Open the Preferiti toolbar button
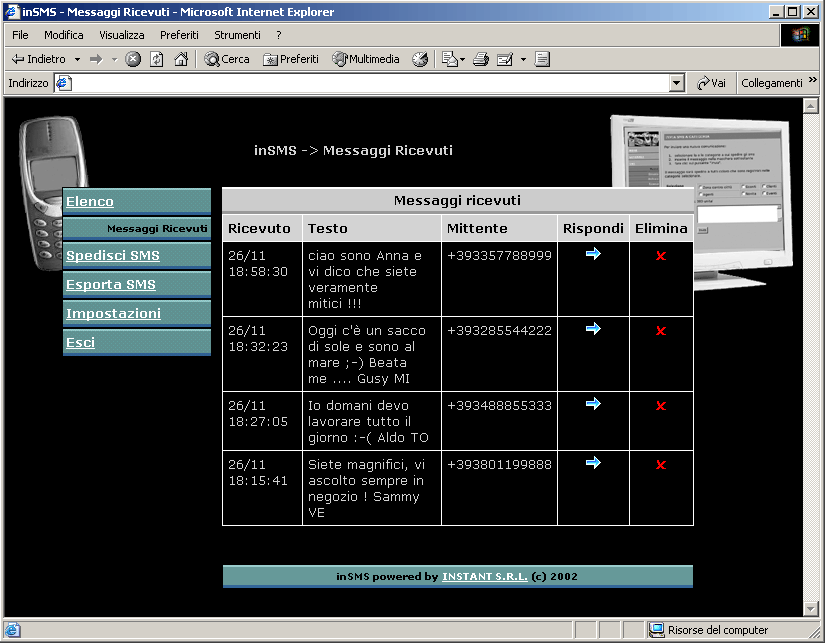825x643 pixels. [x=291, y=59]
